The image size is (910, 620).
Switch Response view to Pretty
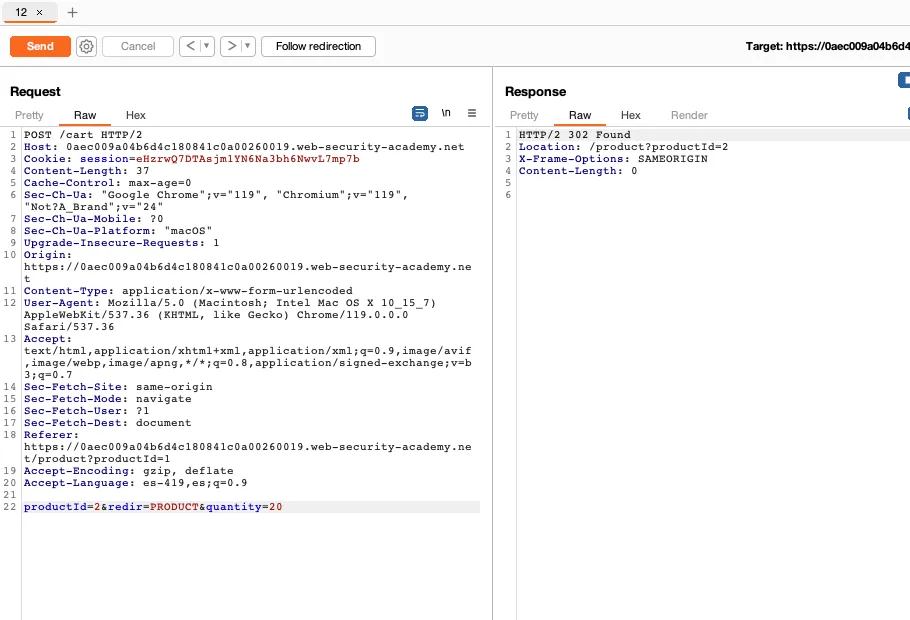(524, 115)
